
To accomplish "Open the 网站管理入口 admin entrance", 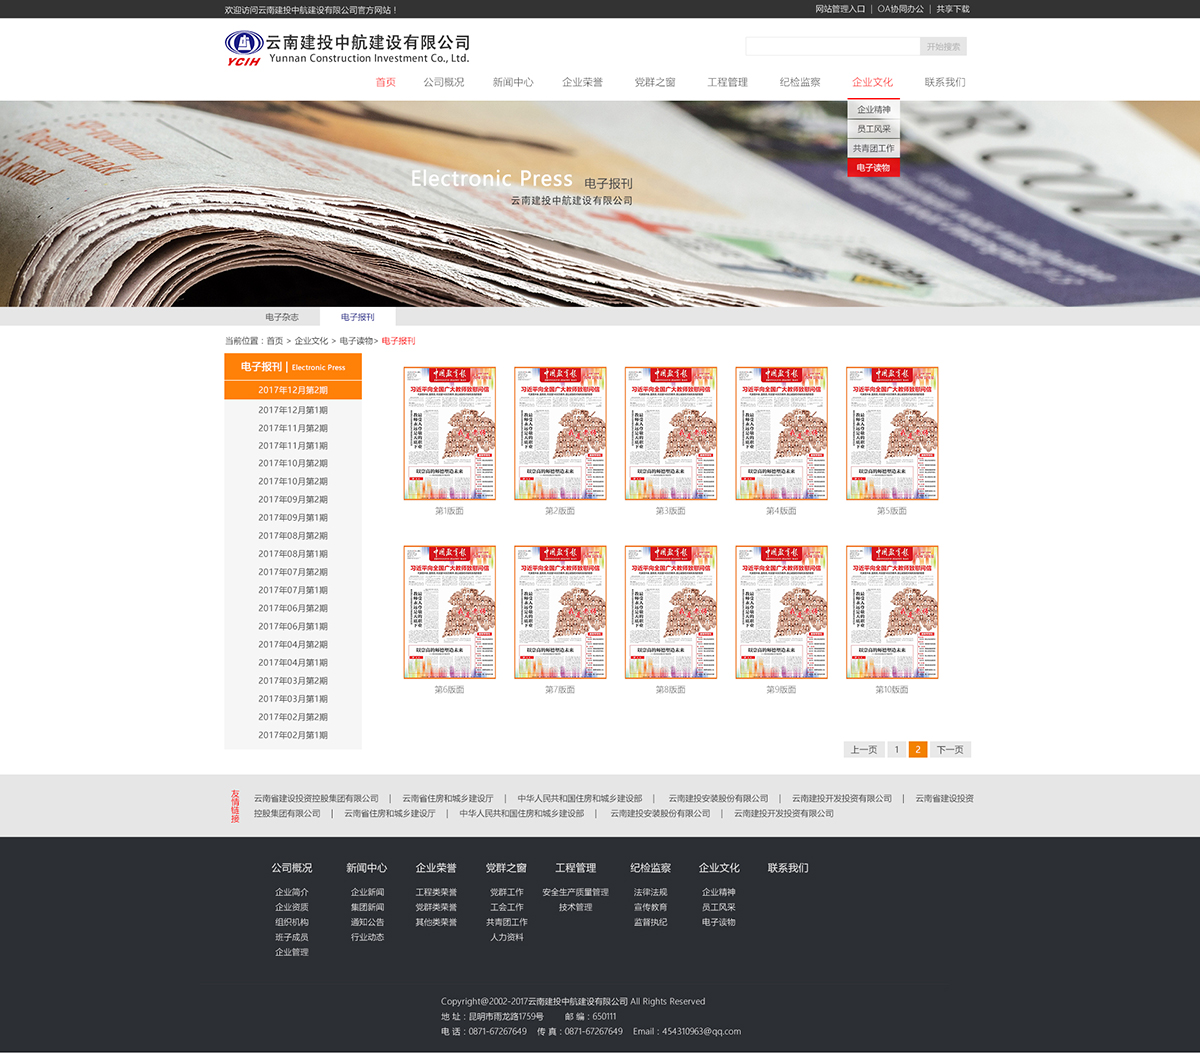I will [839, 8].
